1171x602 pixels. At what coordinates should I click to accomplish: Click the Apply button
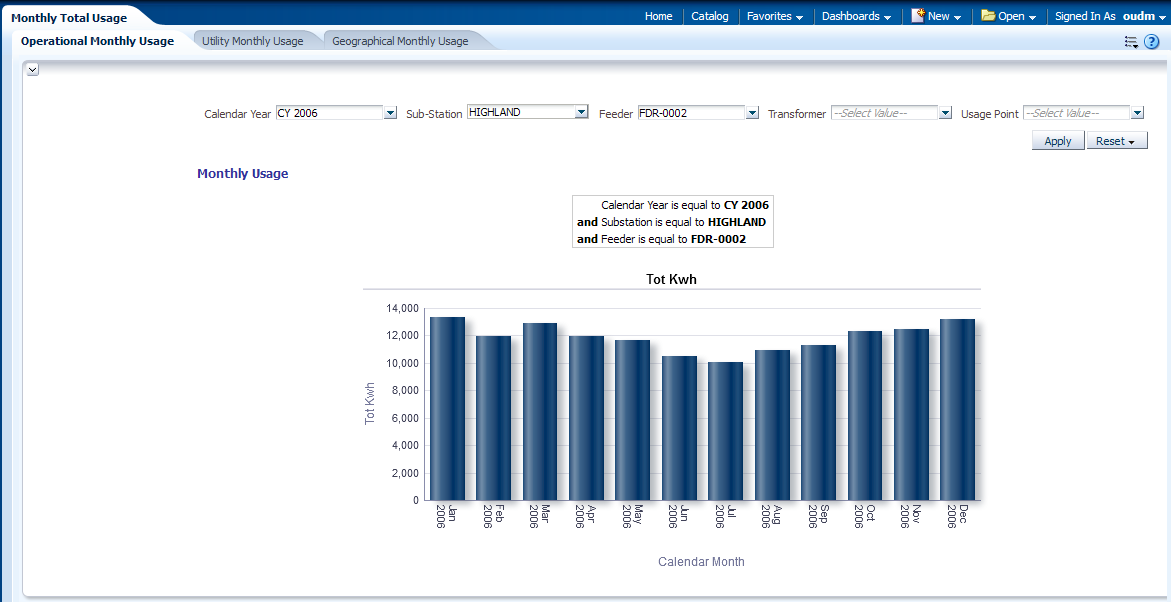[1057, 140]
